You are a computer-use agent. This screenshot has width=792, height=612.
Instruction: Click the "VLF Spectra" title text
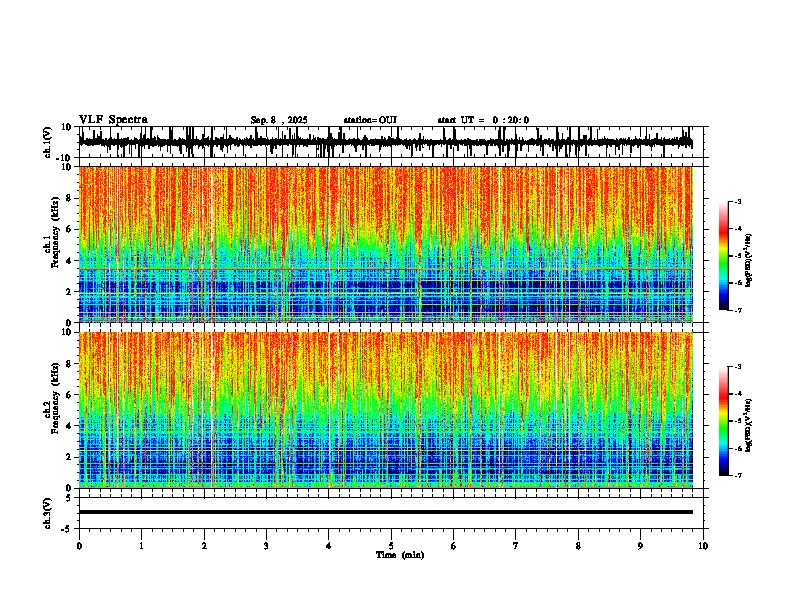(x=113, y=120)
